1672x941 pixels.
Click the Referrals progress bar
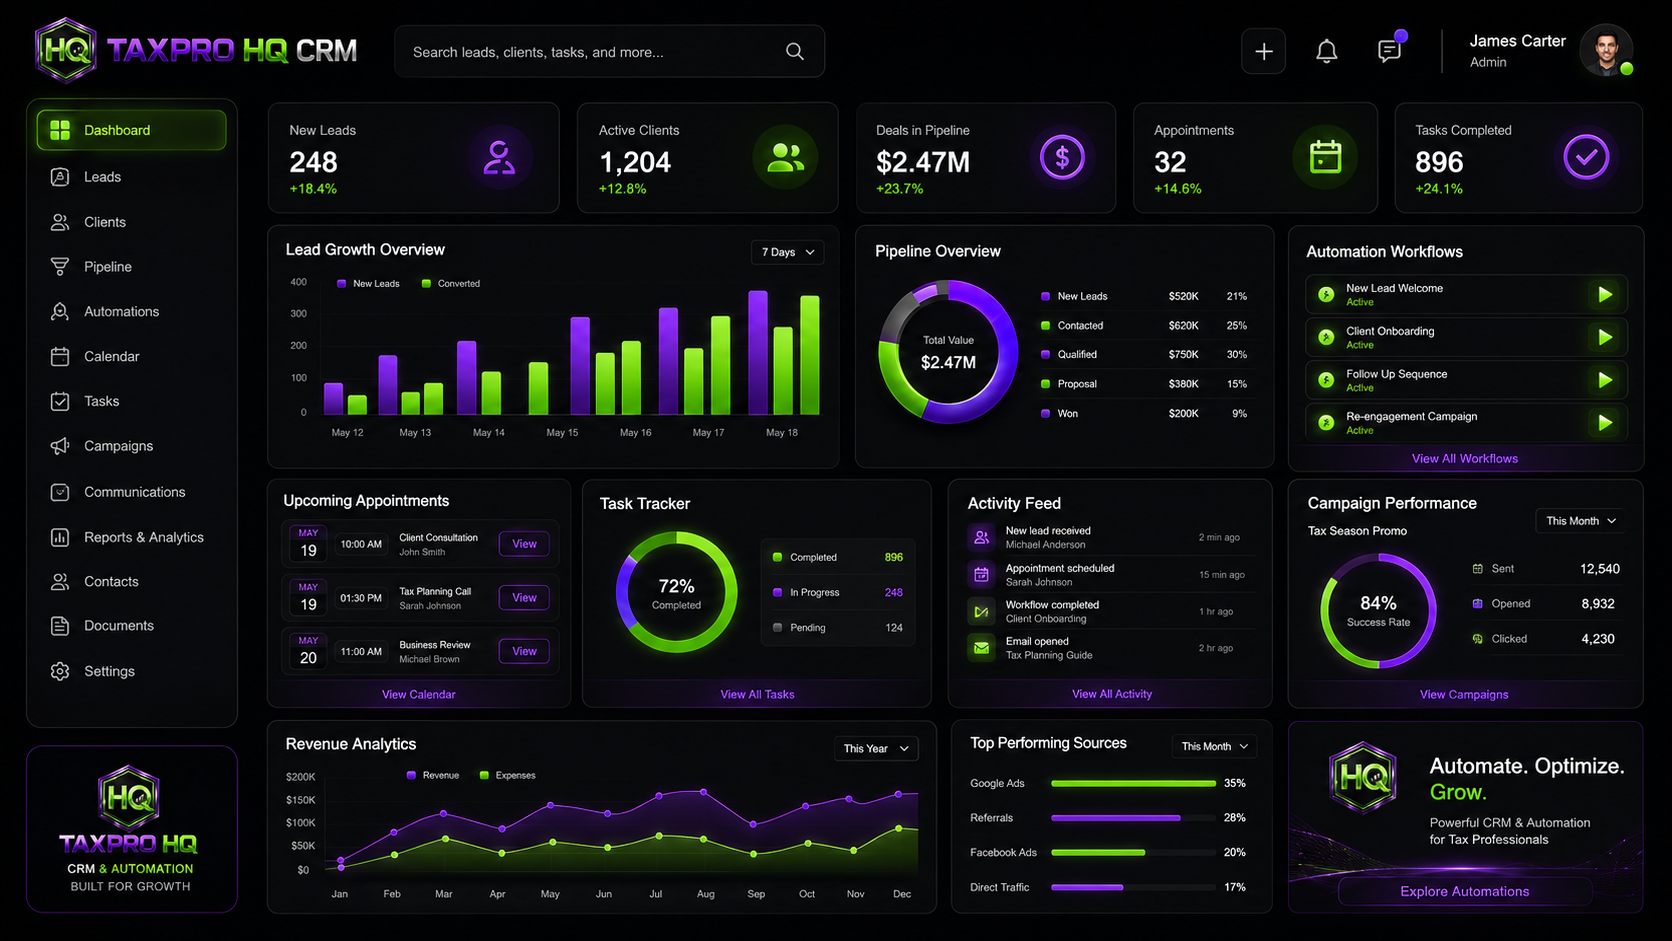coord(1133,818)
